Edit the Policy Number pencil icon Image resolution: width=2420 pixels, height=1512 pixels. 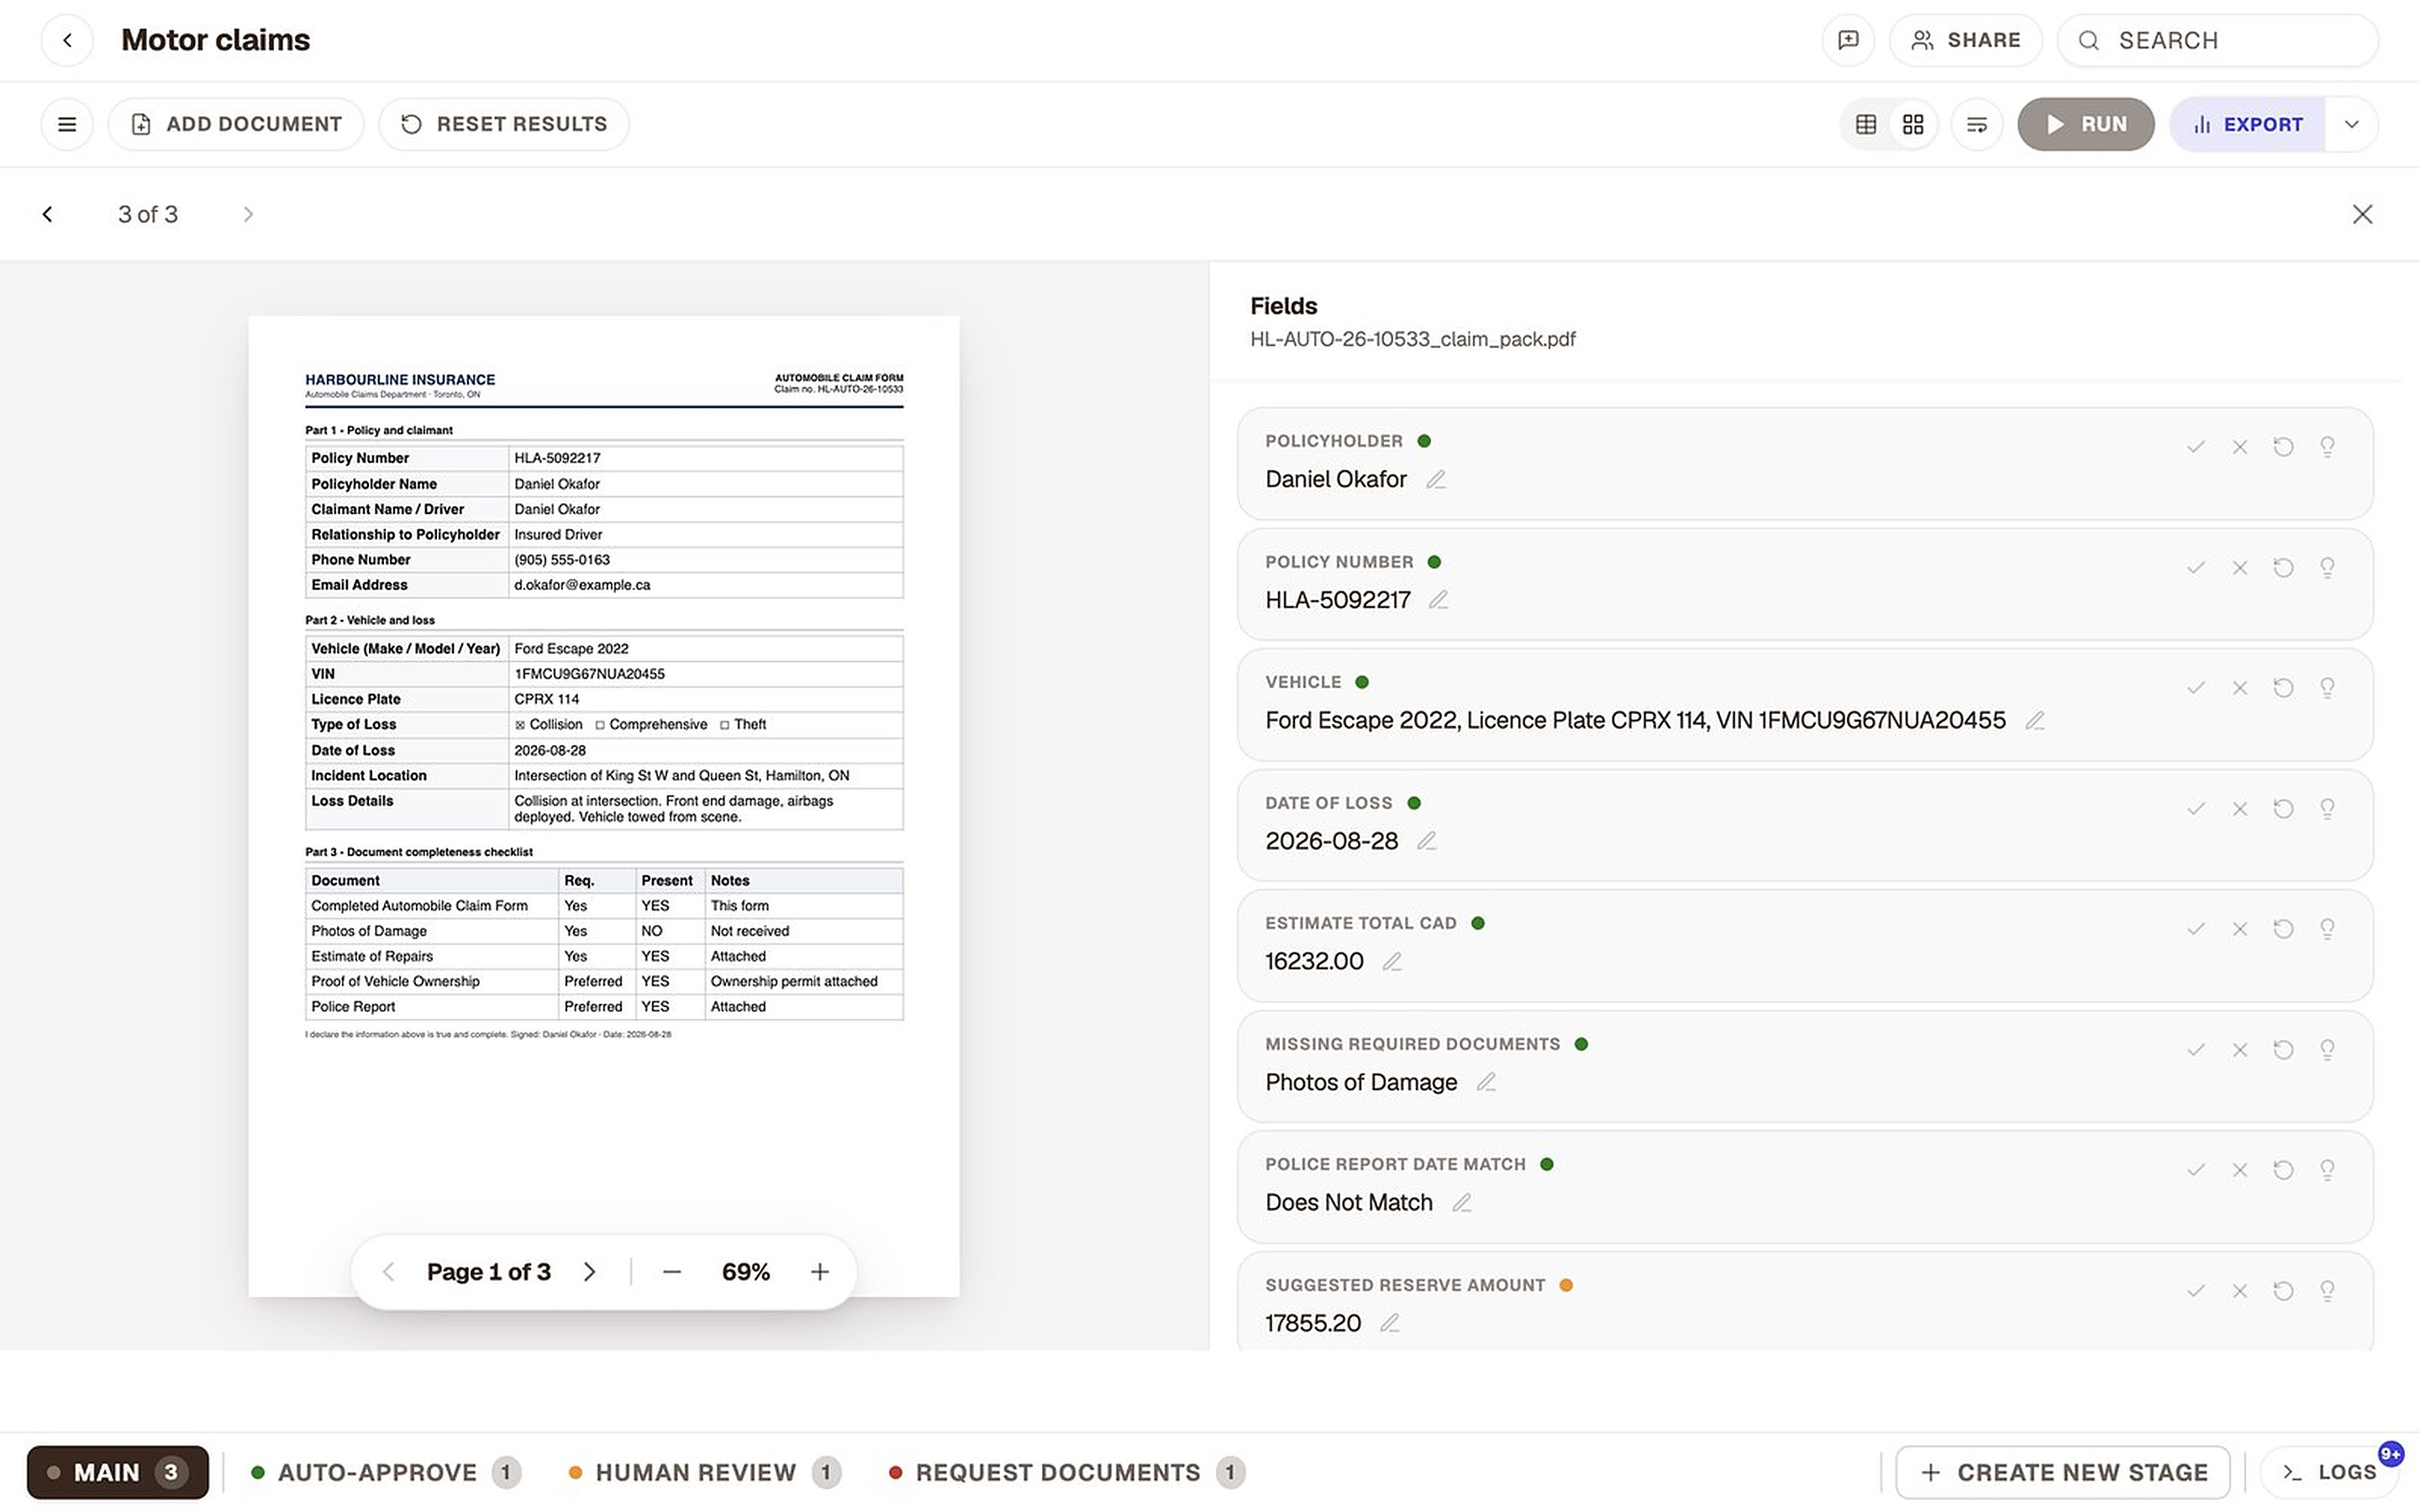click(1438, 600)
